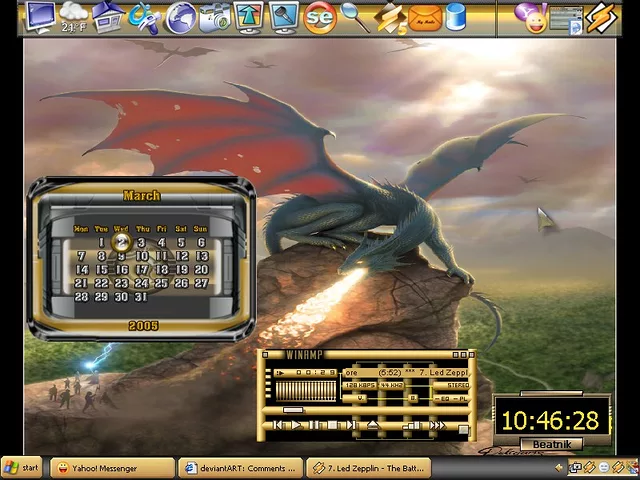Switch to deviantART: Comments taskbar window
The height and width of the screenshot is (480, 640).
pyautogui.click(x=241, y=468)
